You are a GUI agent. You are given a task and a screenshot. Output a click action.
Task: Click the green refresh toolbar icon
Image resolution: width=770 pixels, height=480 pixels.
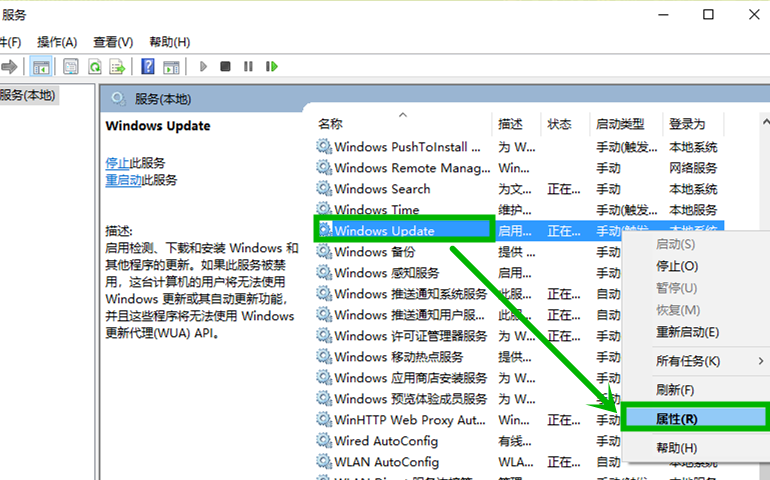click(x=94, y=66)
